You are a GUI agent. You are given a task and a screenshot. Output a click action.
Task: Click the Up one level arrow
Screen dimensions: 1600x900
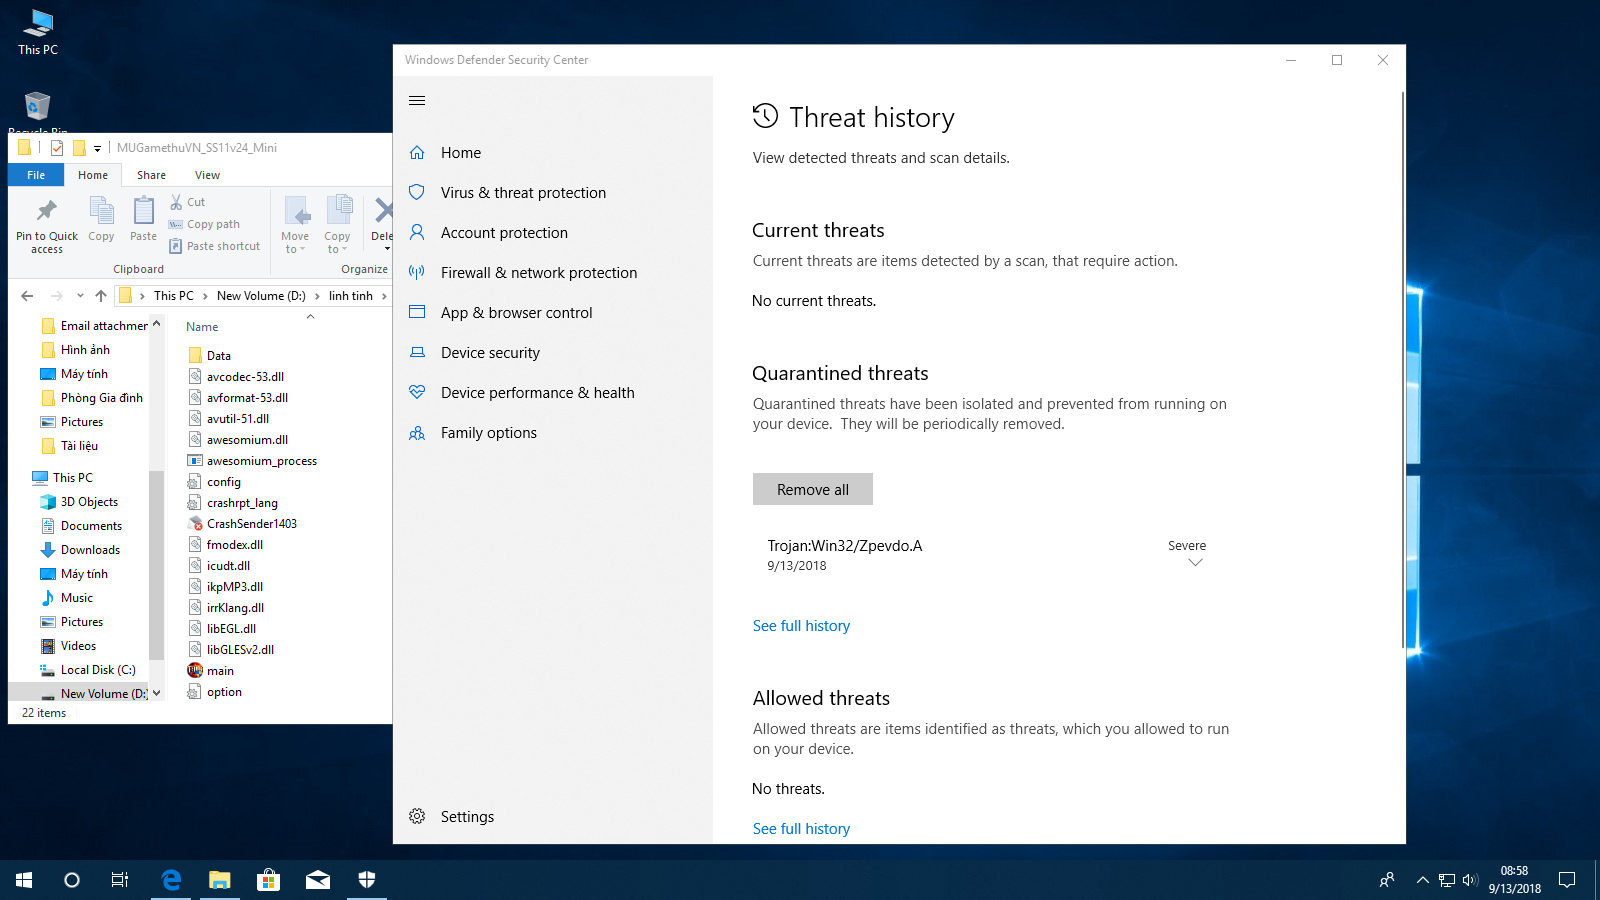[x=101, y=296]
